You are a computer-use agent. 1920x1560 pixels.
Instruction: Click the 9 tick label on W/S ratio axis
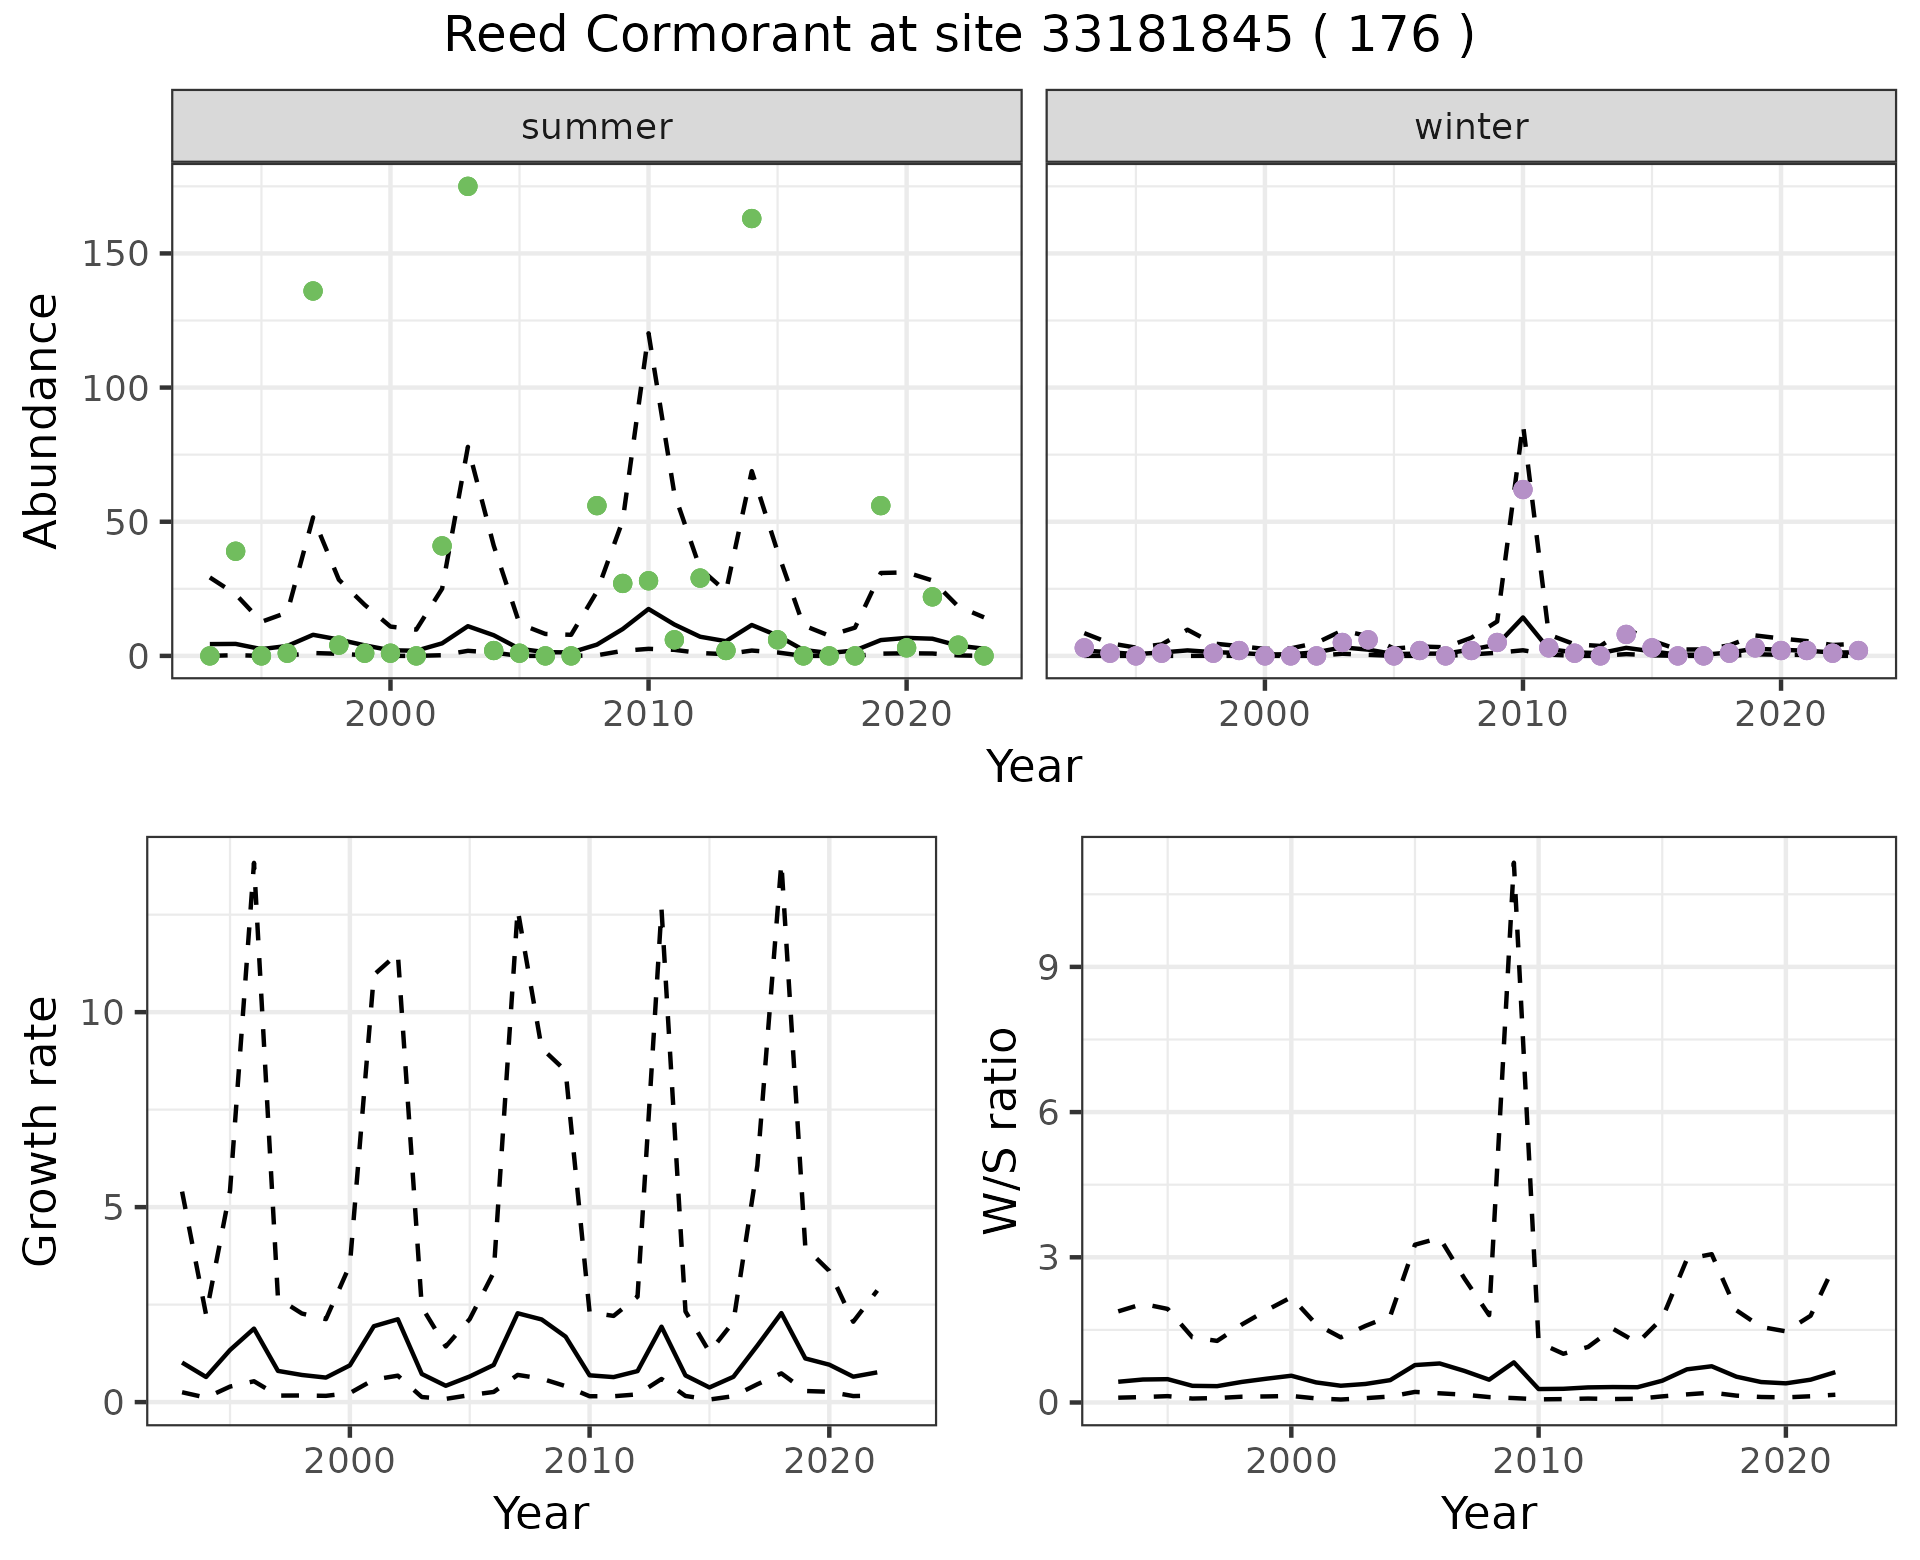coord(1049,967)
